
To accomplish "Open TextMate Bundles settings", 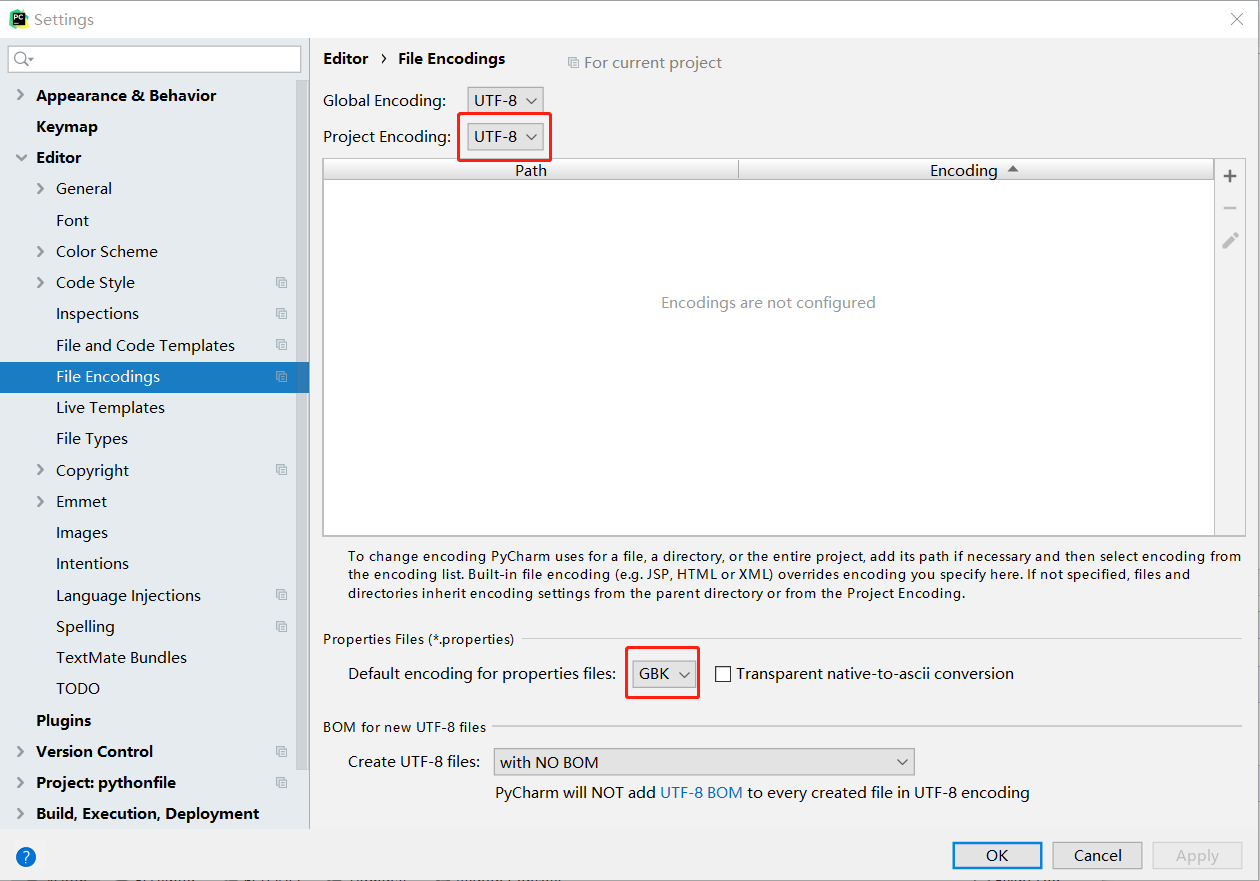I will [121, 658].
